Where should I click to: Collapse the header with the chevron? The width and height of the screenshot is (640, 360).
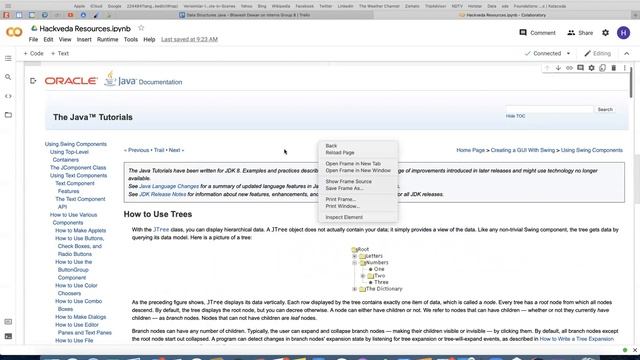click(627, 53)
